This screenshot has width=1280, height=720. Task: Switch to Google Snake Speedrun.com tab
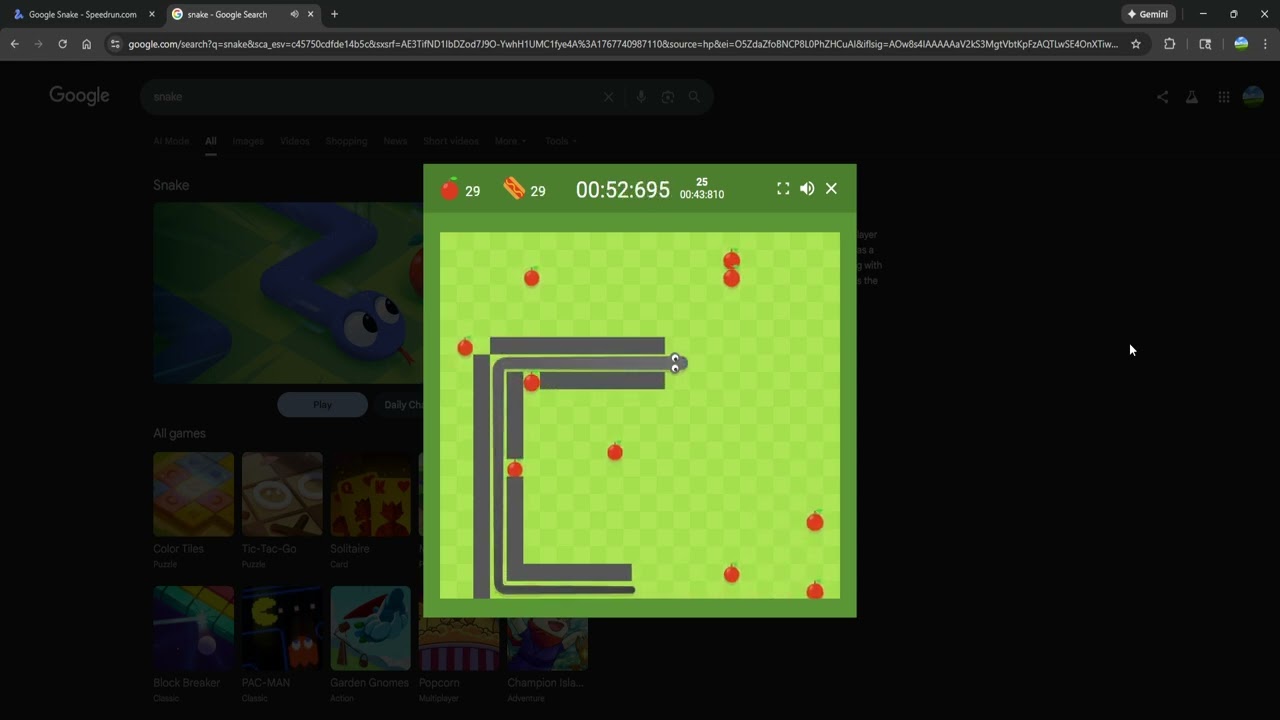[82, 14]
